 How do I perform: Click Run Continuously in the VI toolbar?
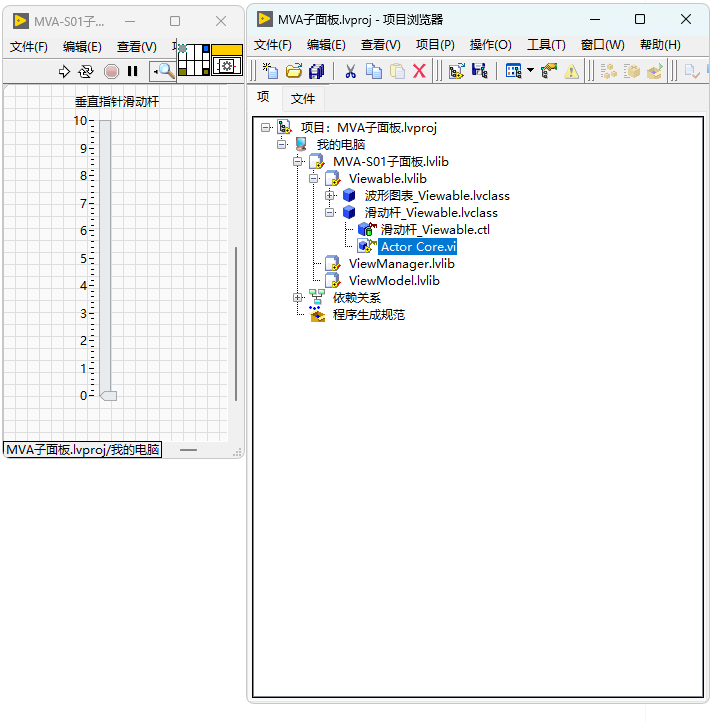(x=86, y=71)
